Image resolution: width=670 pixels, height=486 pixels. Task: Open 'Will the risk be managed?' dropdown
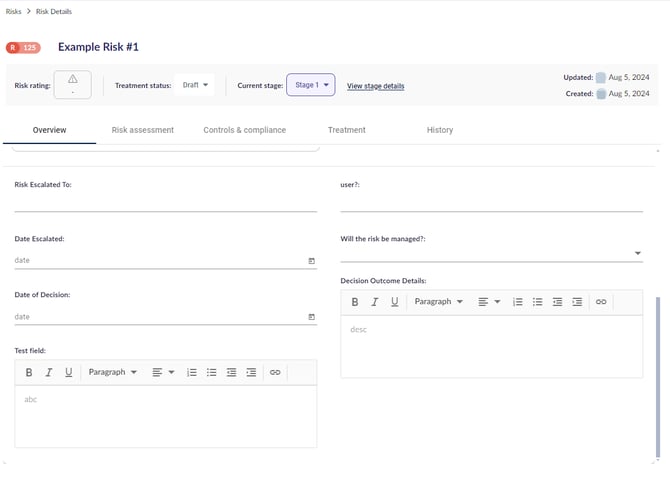[638, 254]
